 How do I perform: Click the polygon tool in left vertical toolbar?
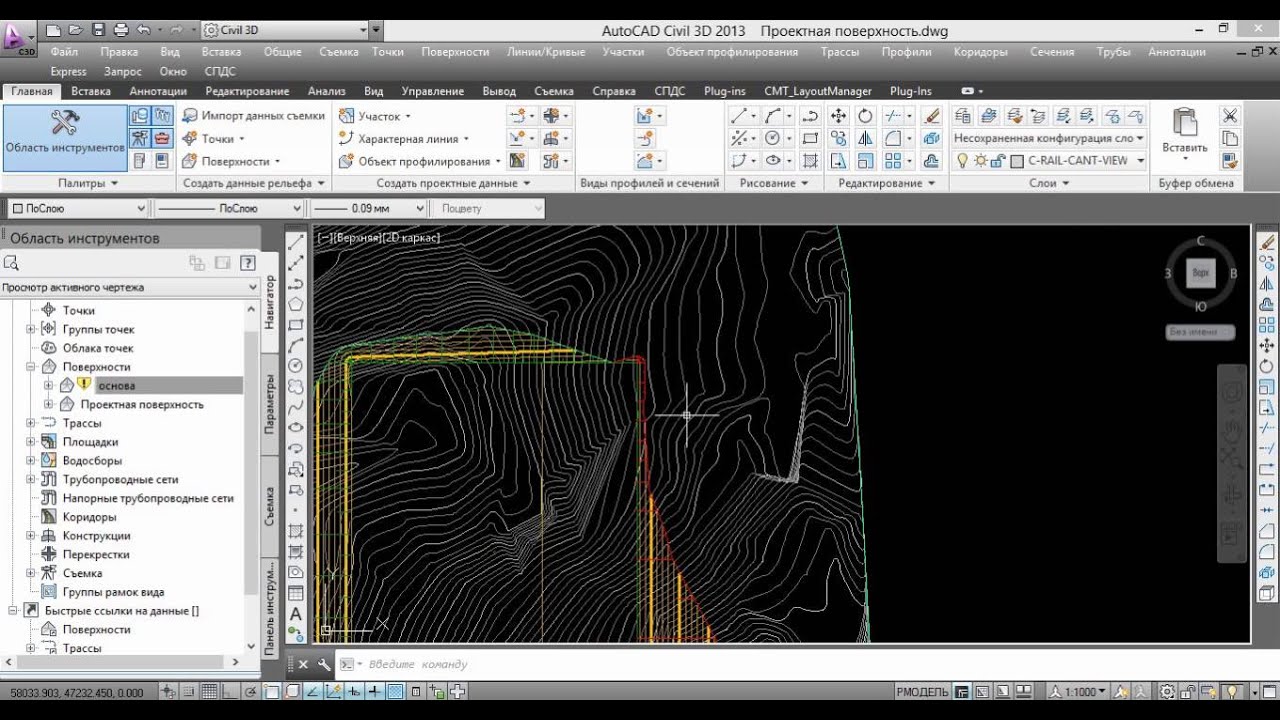coord(296,304)
